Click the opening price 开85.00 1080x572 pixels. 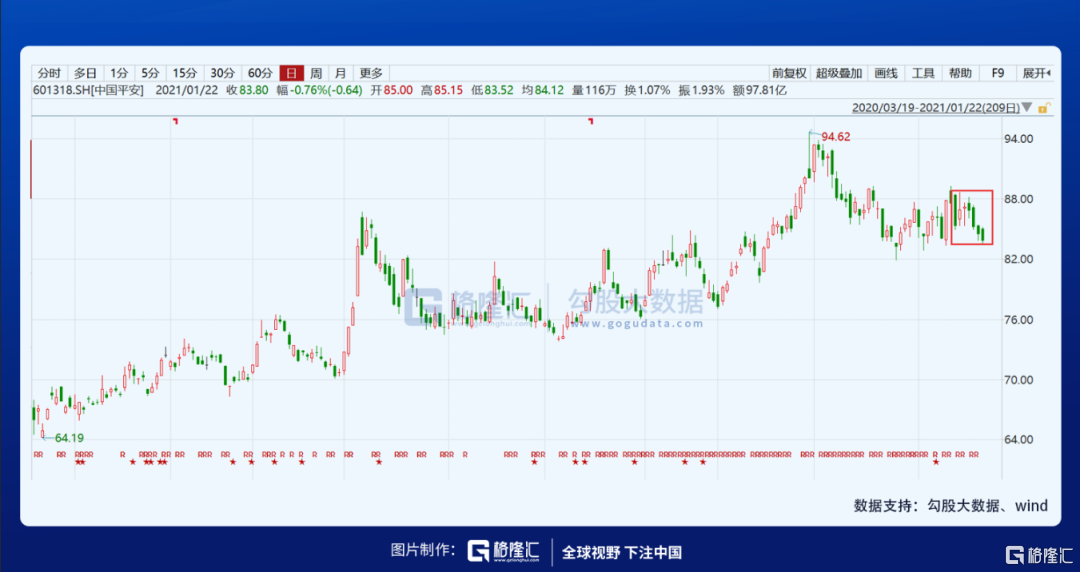[x=392, y=90]
